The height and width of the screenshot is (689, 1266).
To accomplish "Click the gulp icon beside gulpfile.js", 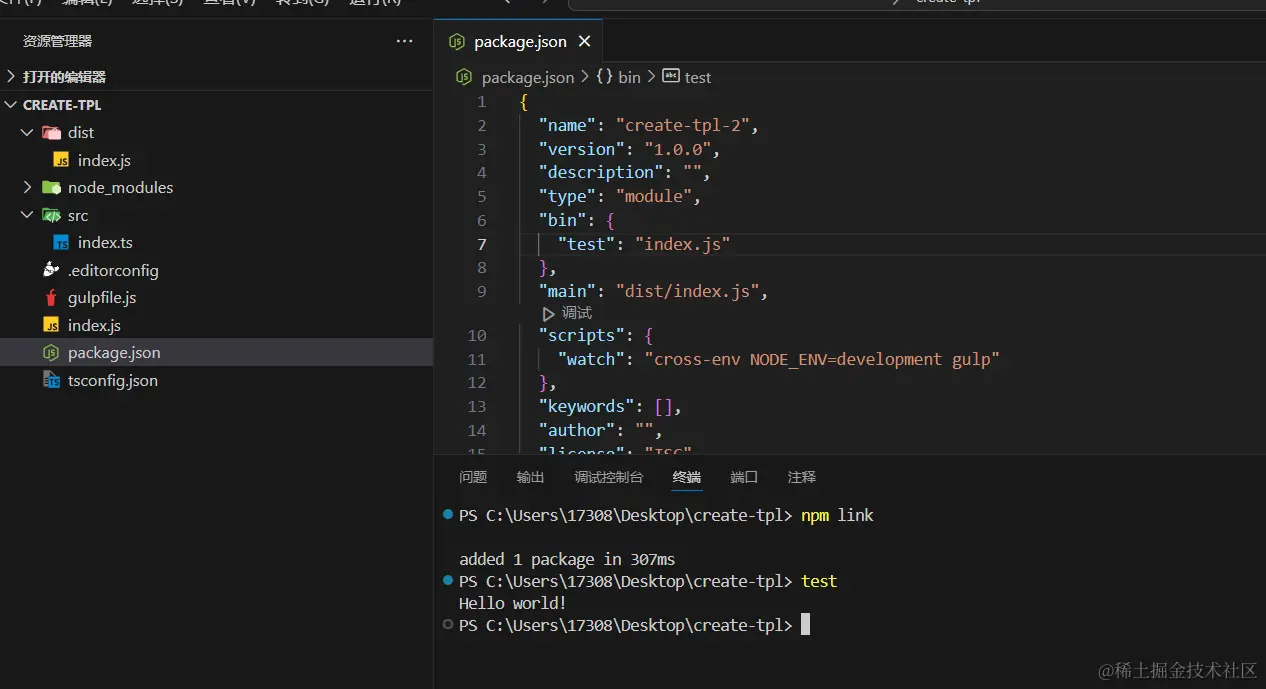I will [x=51, y=298].
